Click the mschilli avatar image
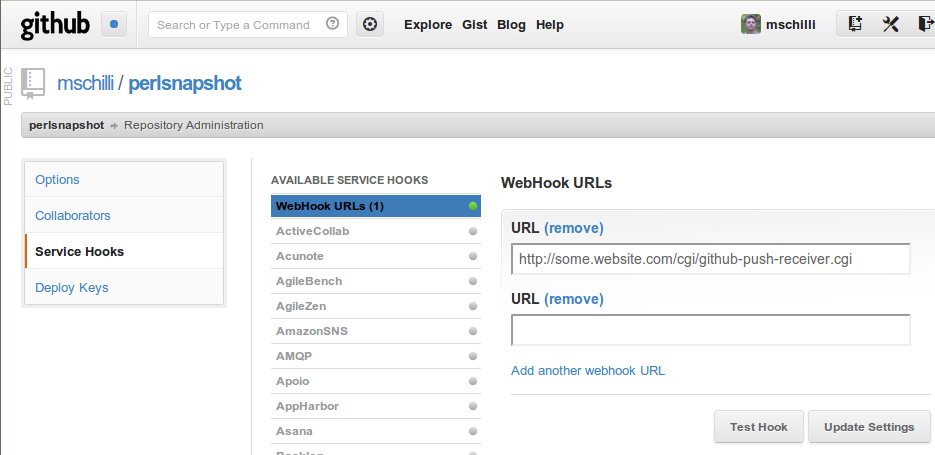 [751, 24]
